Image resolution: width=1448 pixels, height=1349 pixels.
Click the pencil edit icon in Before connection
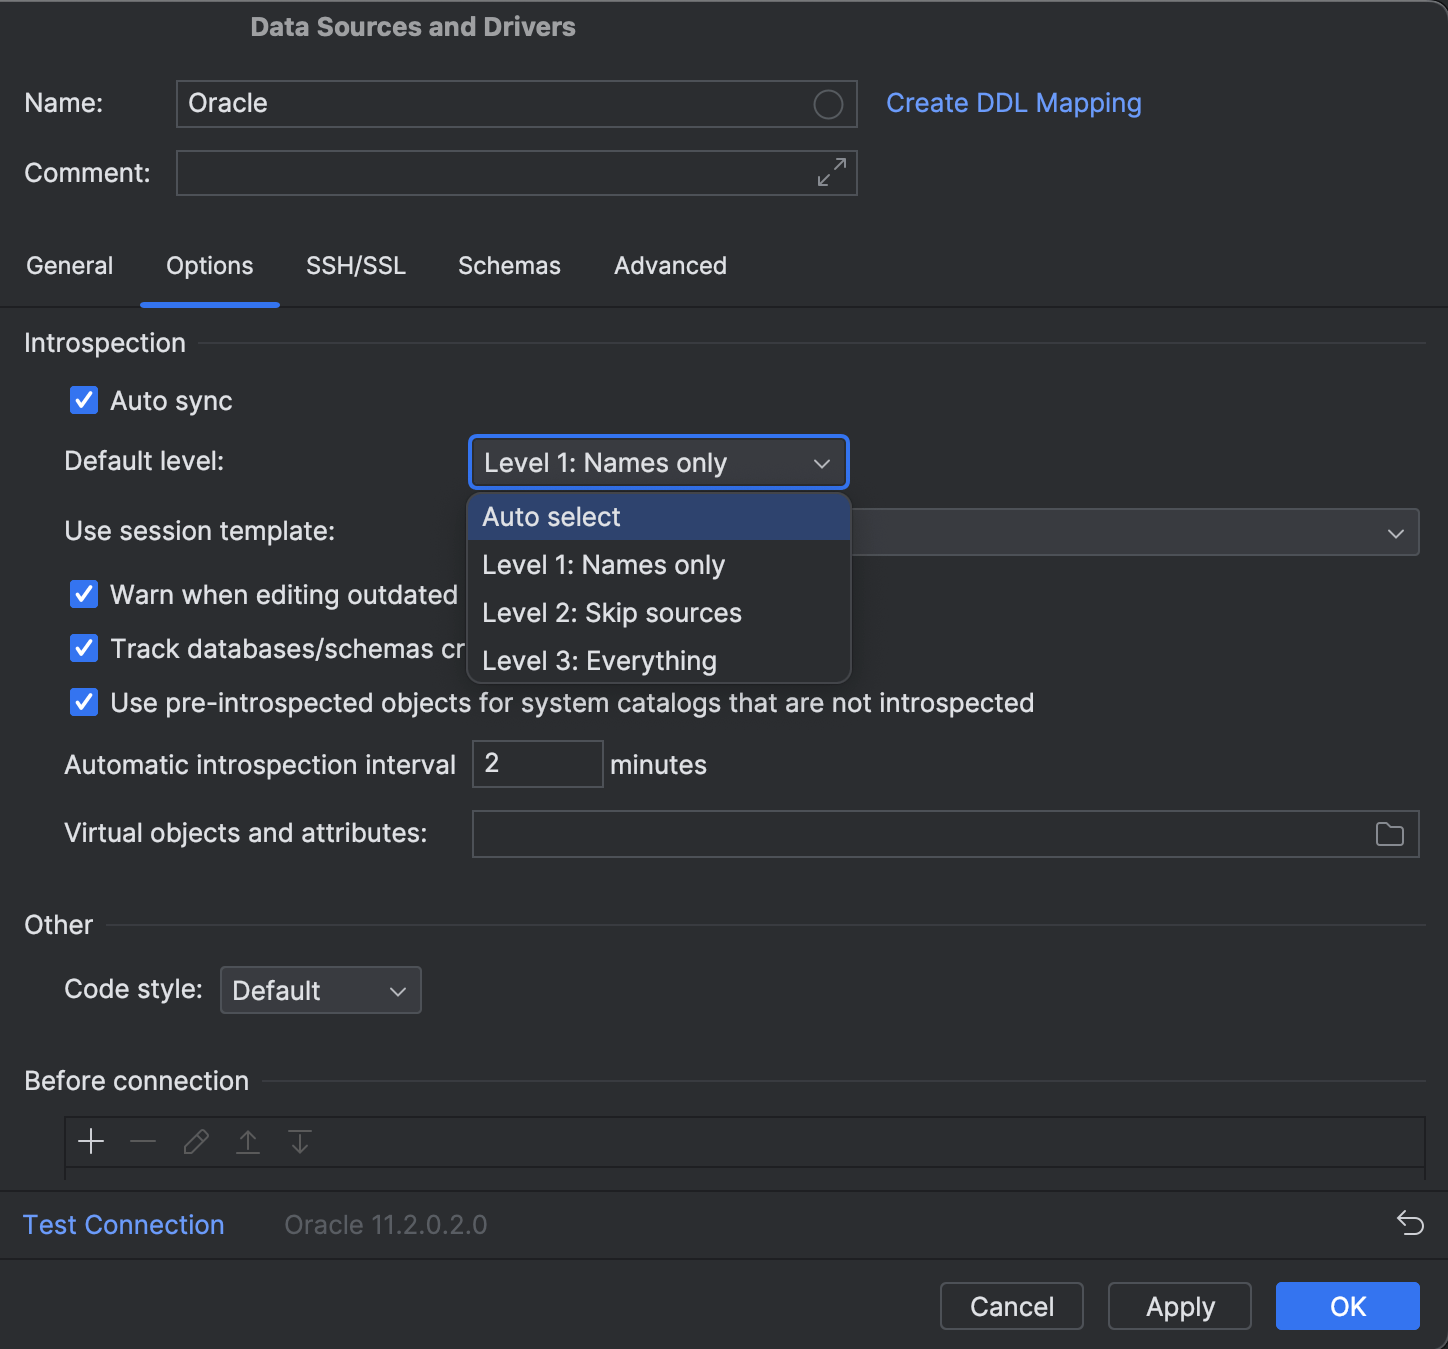pos(196,1141)
